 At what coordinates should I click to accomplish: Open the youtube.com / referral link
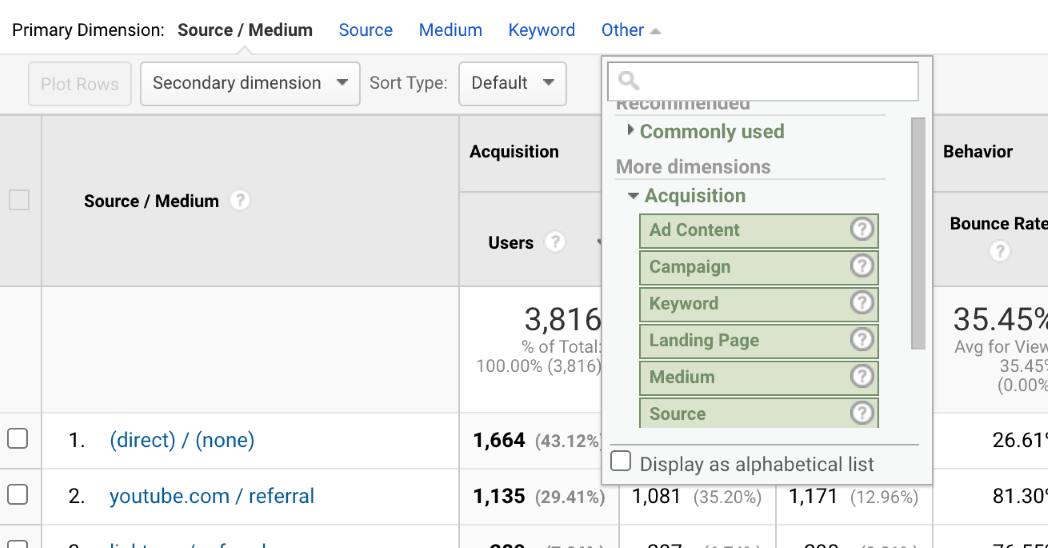tap(212, 496)
